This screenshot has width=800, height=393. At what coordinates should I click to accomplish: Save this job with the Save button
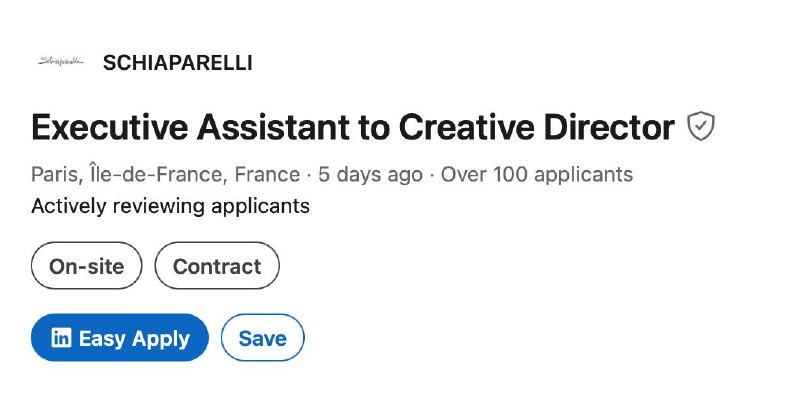pos(263,338)
